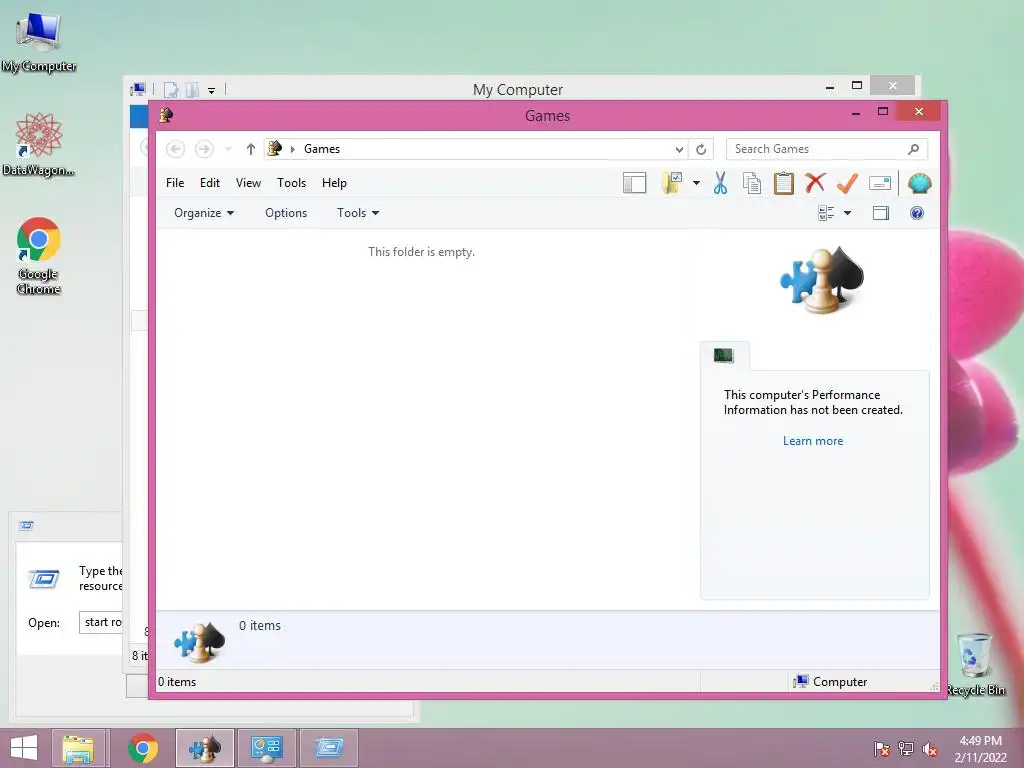This screenshot has width=1024, height=768.
Task: Open the DataWagon desktop shortcut
Action: coord(39,144)
